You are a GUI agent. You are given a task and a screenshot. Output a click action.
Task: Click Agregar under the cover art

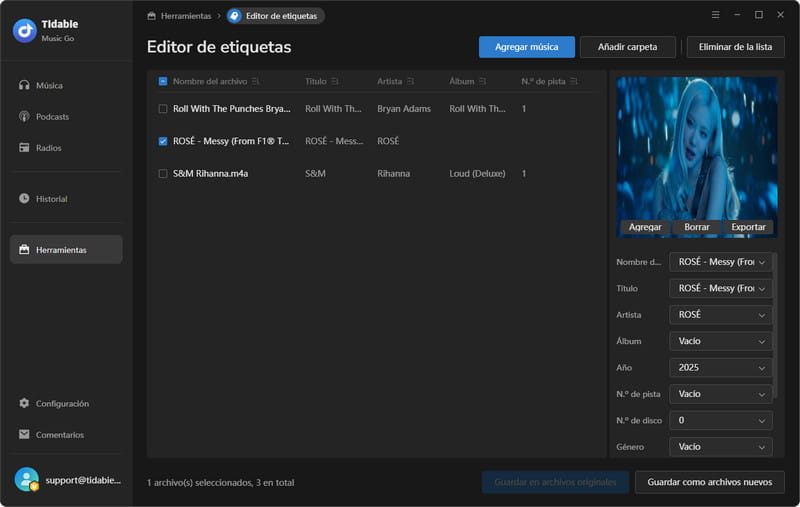coord(645,227)
